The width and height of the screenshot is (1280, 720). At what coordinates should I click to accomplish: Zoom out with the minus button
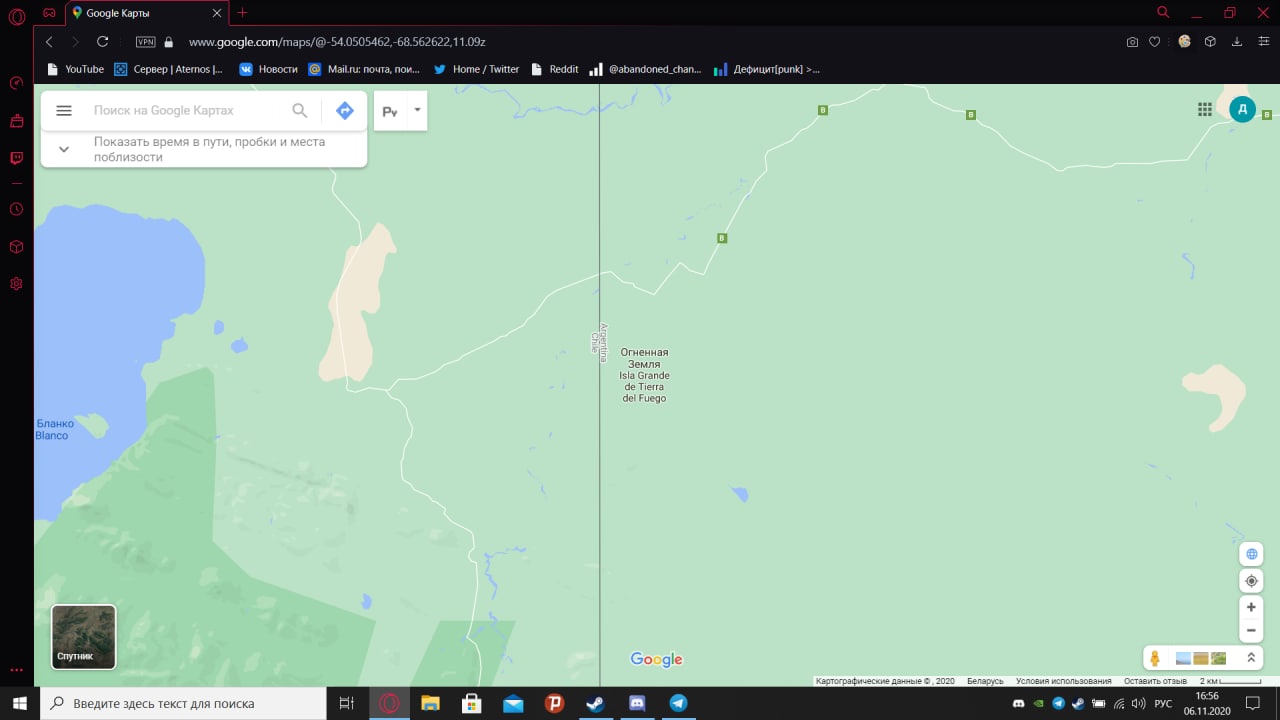coord(1251,631)
